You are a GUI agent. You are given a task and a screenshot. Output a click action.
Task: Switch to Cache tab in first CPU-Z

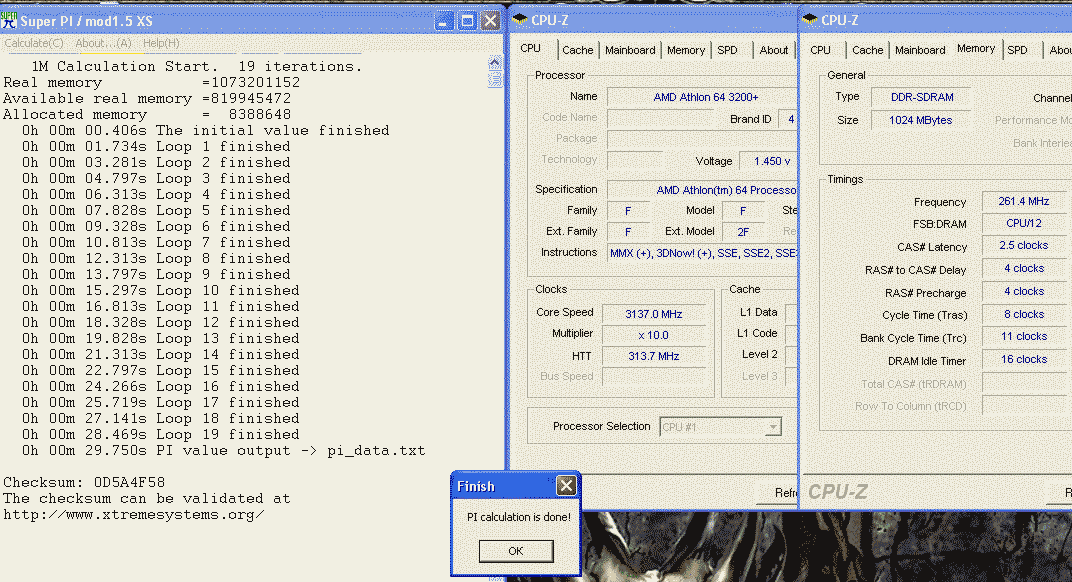click(x=578, y=50)
